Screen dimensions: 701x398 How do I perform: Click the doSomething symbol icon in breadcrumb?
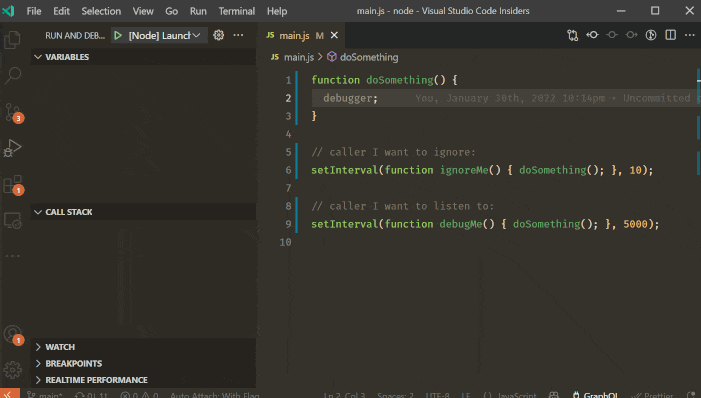(332, 57)
